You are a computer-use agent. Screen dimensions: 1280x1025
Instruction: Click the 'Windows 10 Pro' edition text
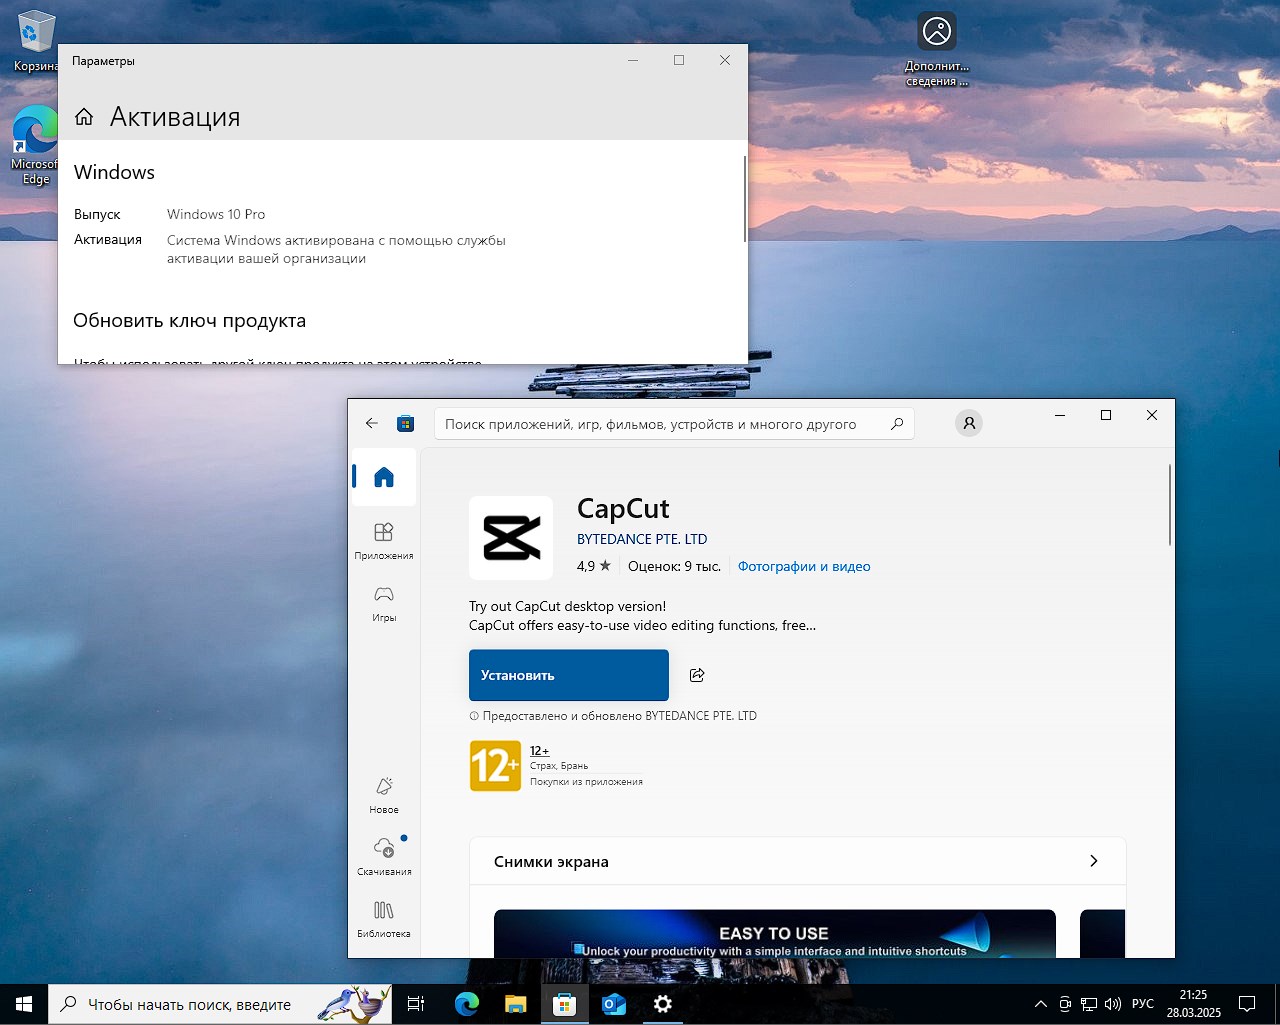click(x=216, y=214)
